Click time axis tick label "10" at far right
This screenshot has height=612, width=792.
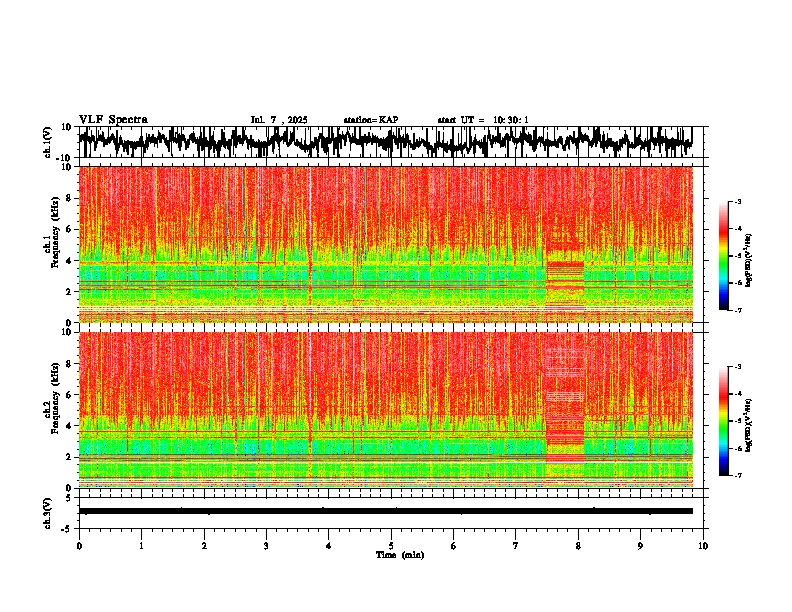click(703, 546)
